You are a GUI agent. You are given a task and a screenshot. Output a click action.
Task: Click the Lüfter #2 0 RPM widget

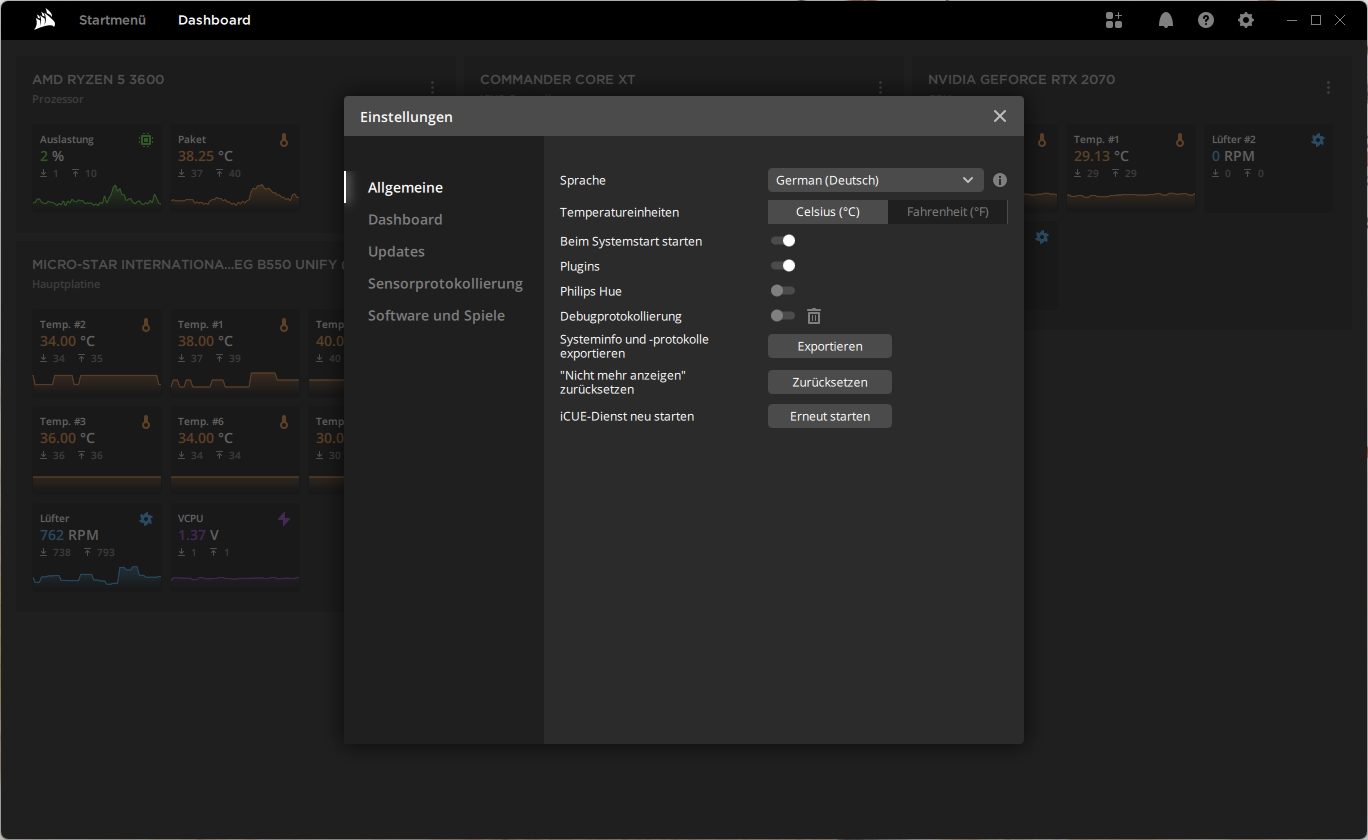(x=1268, y=168)
